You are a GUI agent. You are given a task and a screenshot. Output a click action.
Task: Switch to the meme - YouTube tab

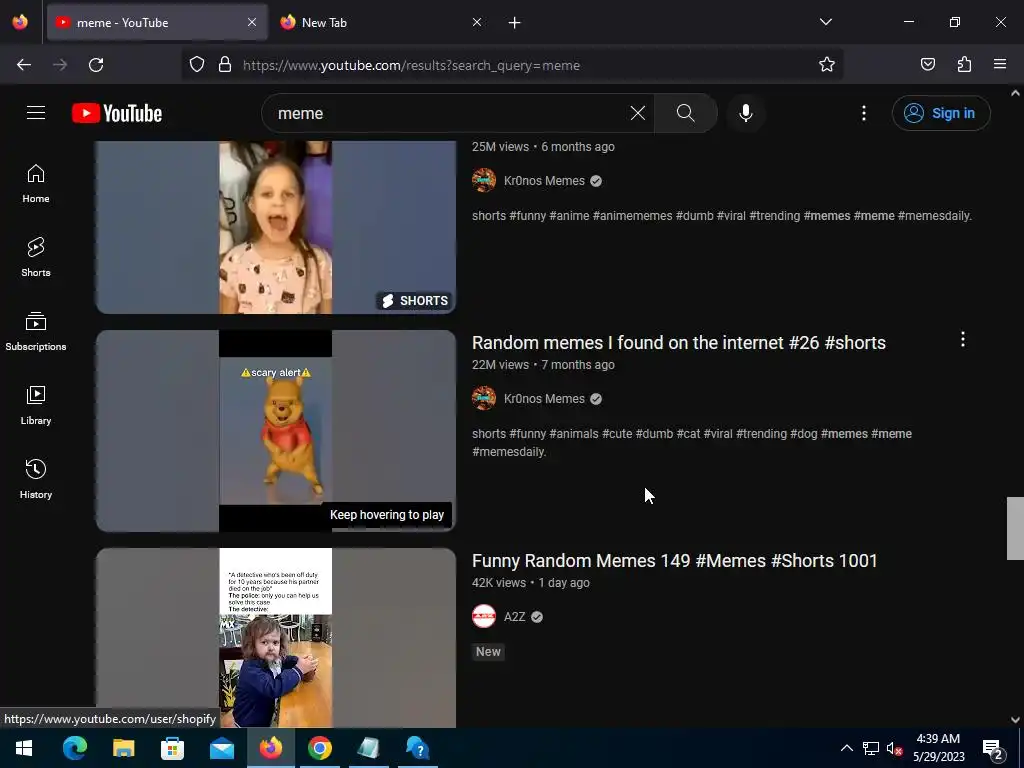[157, 23]
